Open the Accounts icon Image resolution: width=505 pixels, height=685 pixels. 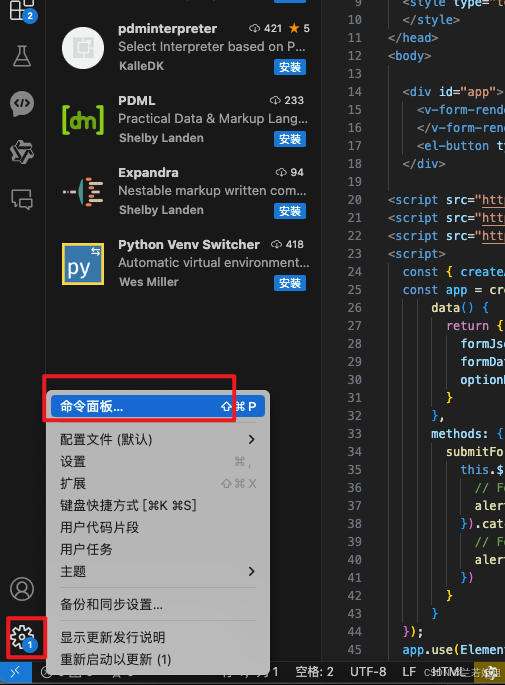click(22, 589)
